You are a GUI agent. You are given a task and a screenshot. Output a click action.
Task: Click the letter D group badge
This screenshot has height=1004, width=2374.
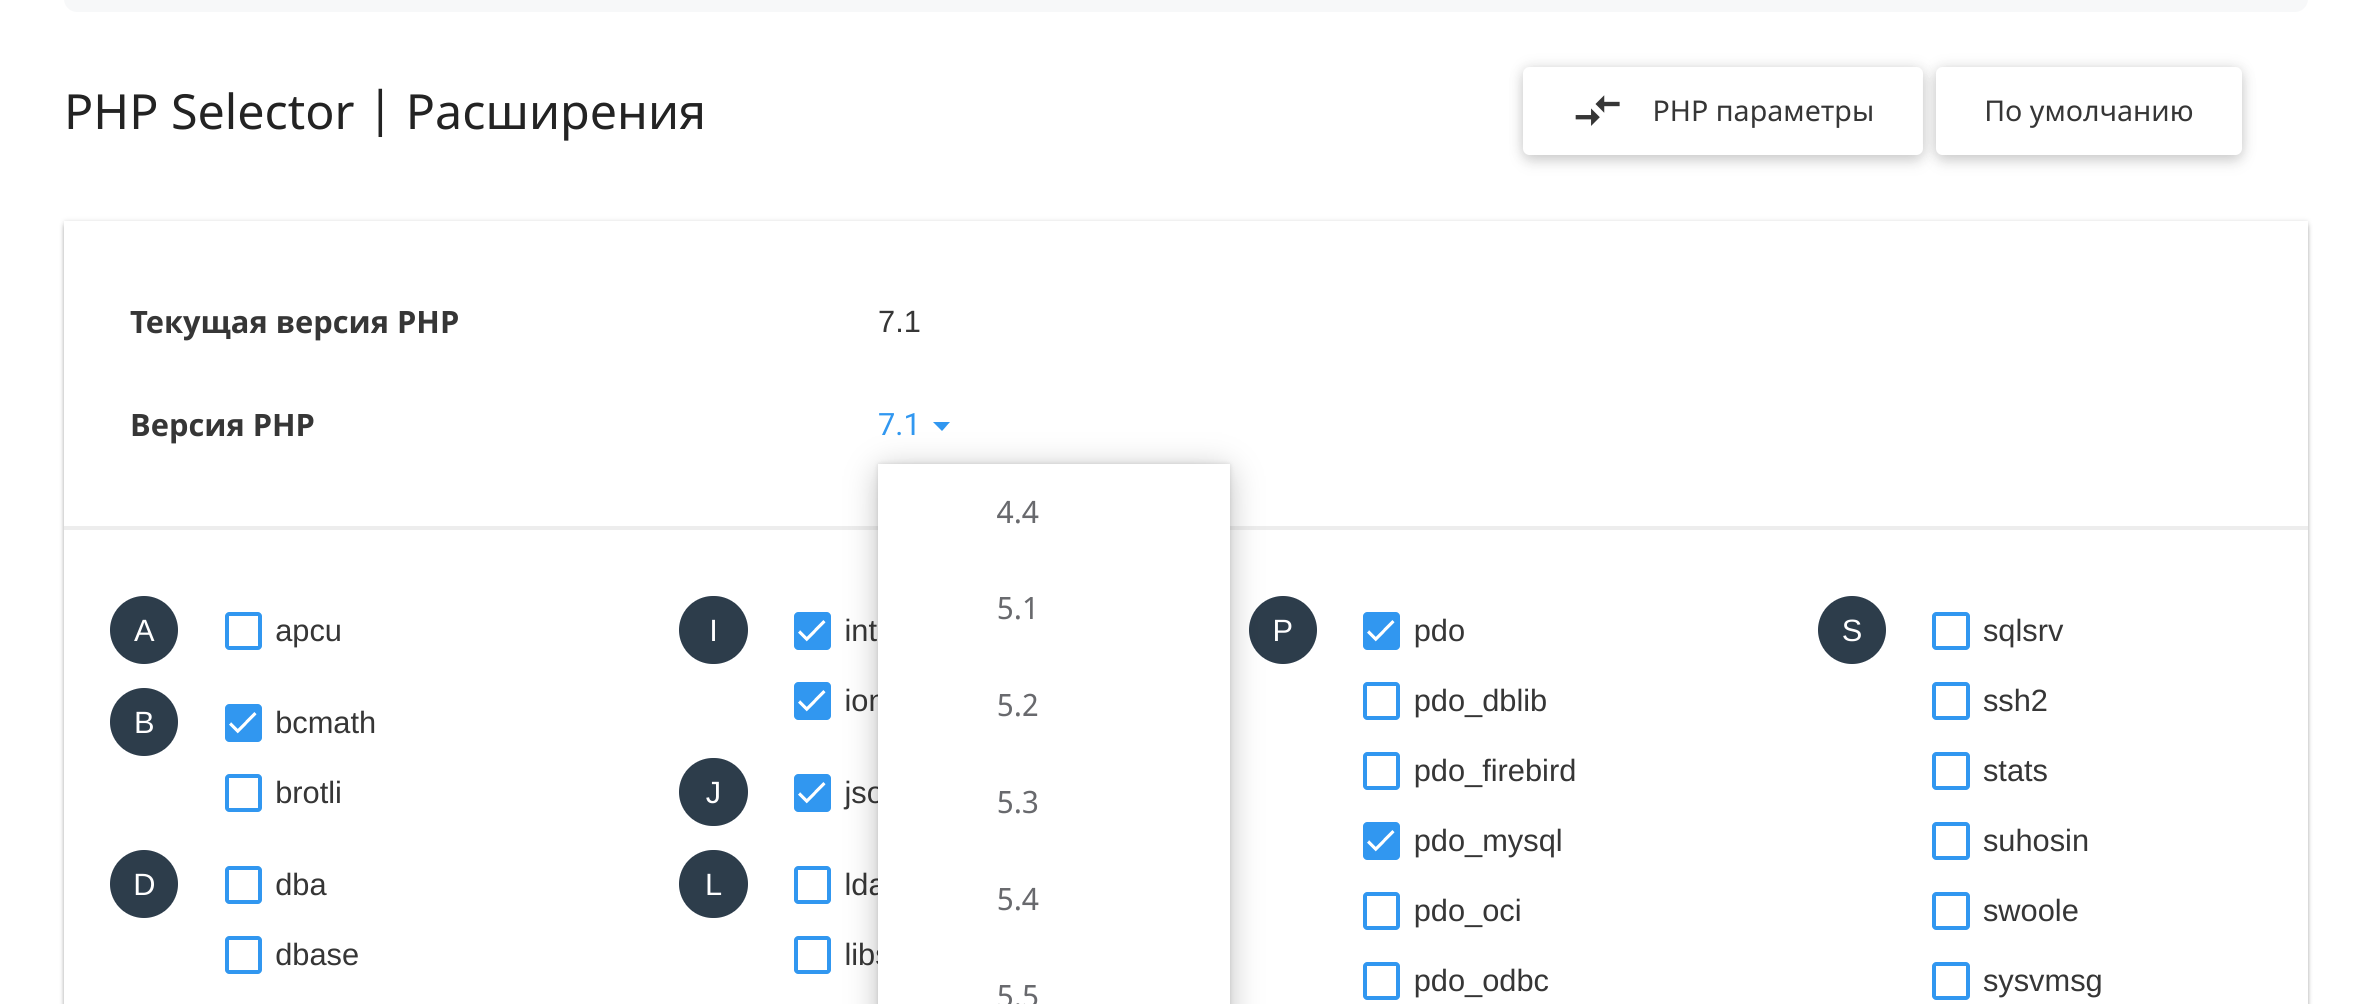tap(144, 884)
